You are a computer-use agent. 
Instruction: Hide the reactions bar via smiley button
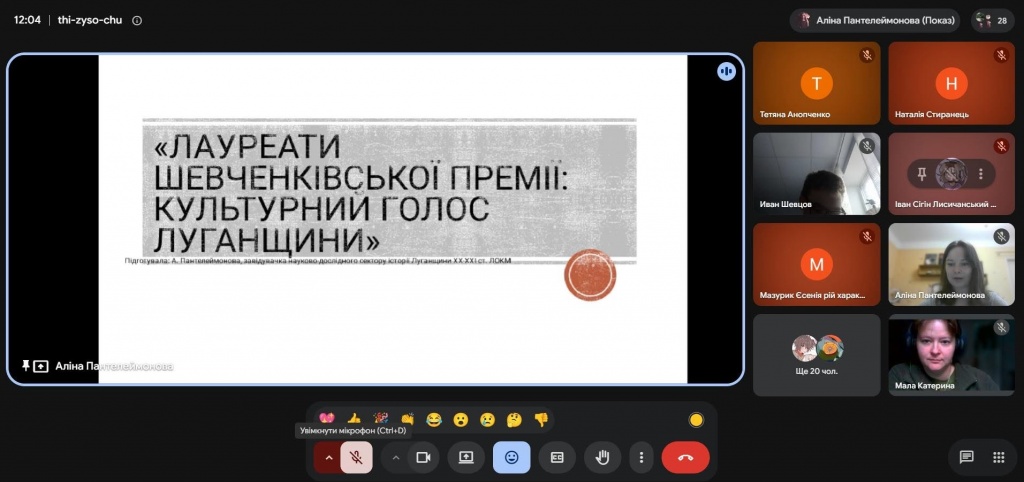click(511, 457)
